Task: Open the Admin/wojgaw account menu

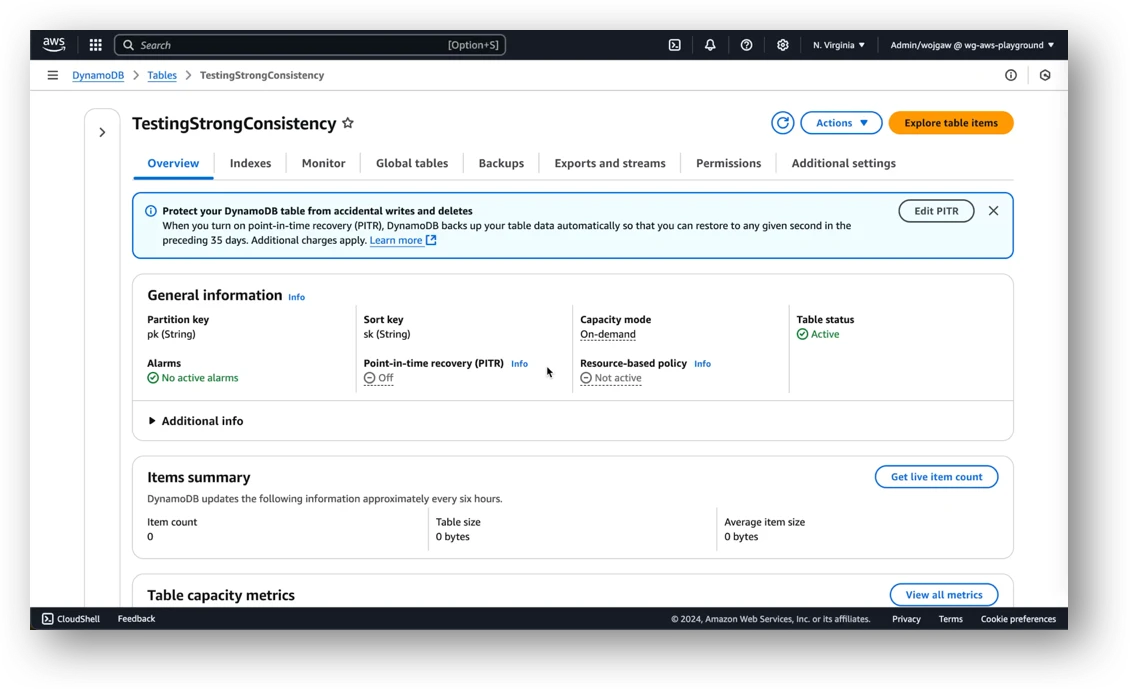Action: tap(972, 45)
